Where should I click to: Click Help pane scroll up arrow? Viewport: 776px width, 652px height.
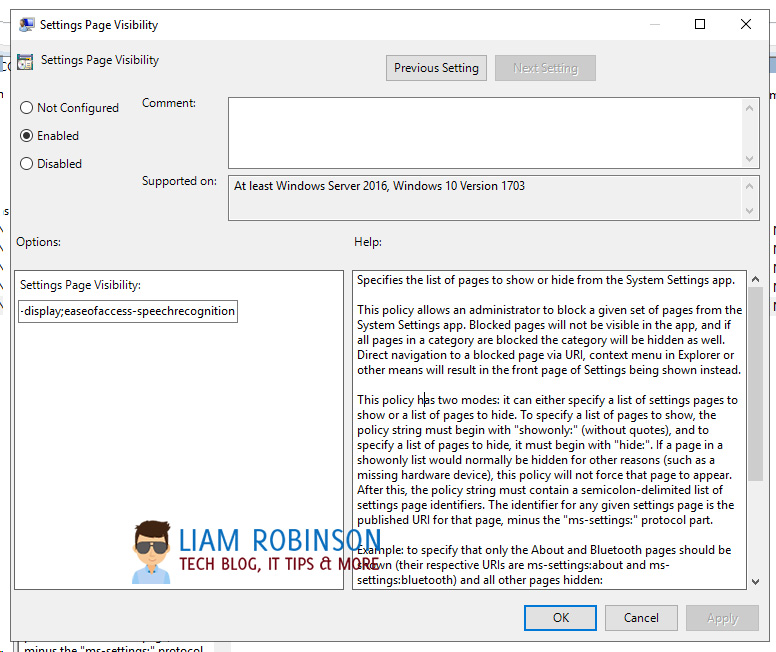point(755,279)
